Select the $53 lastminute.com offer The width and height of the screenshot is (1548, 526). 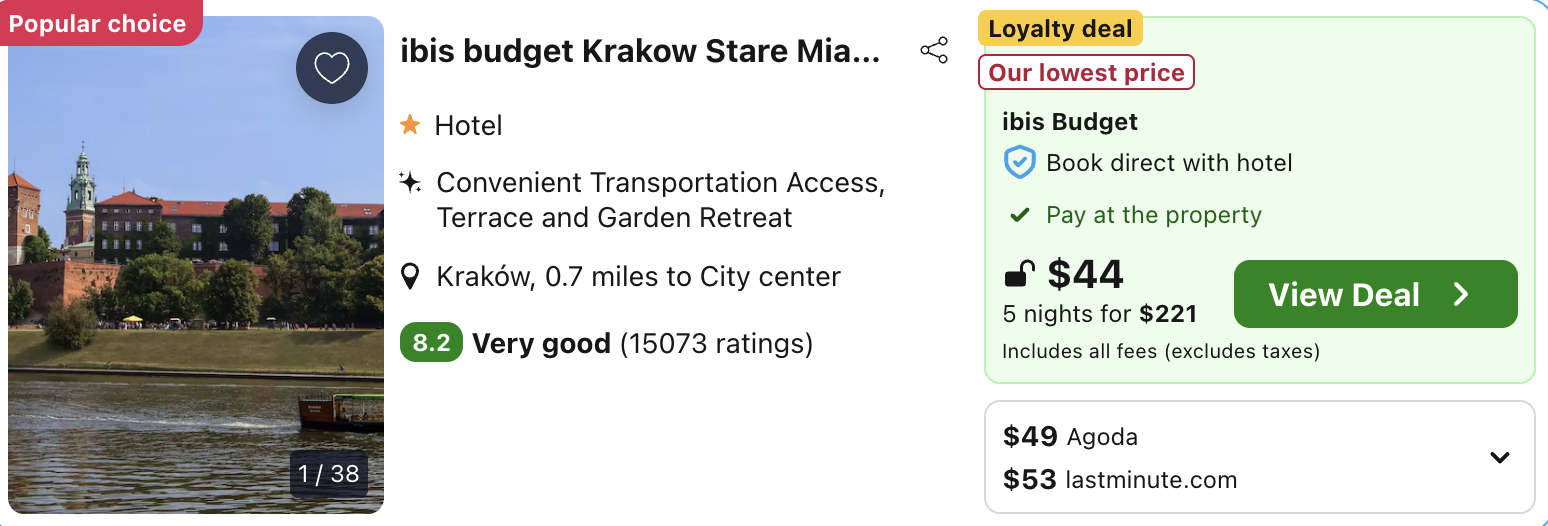tap(1120, 480)
